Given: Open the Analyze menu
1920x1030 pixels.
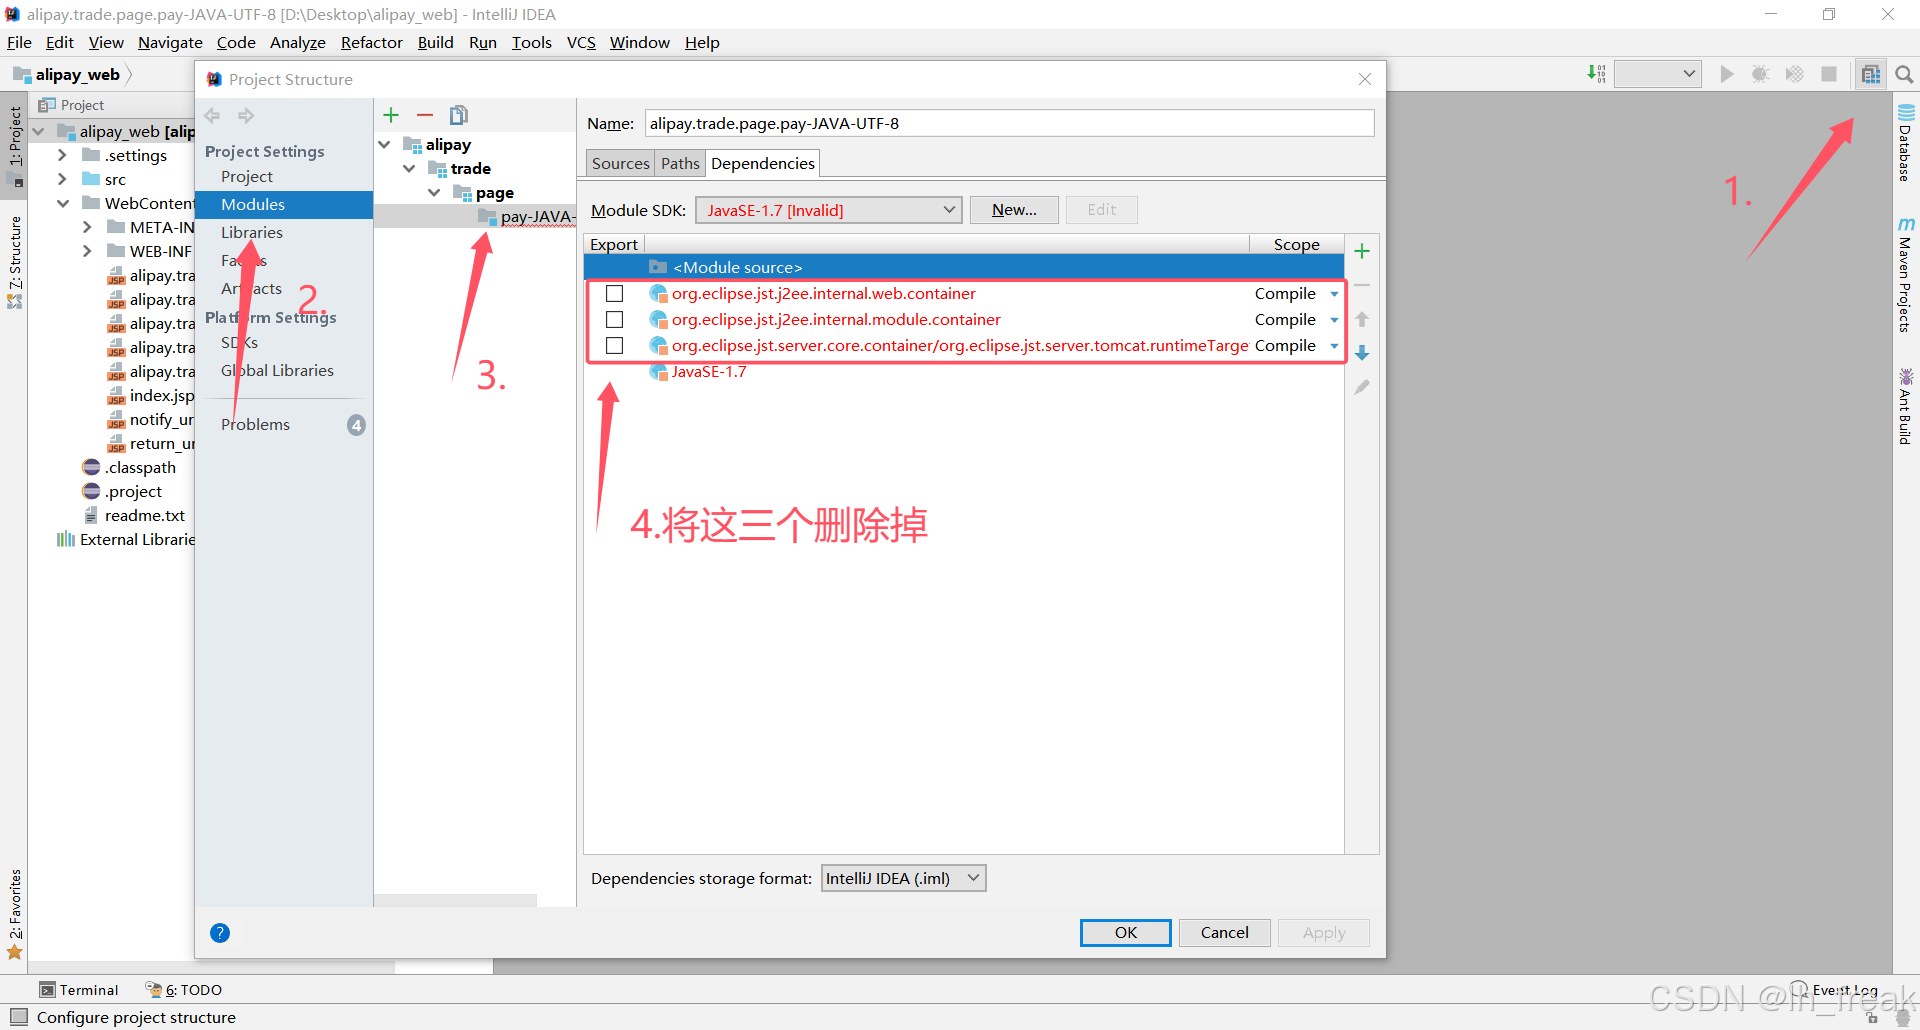Looking at the screenshot, I should coord(298,43).
